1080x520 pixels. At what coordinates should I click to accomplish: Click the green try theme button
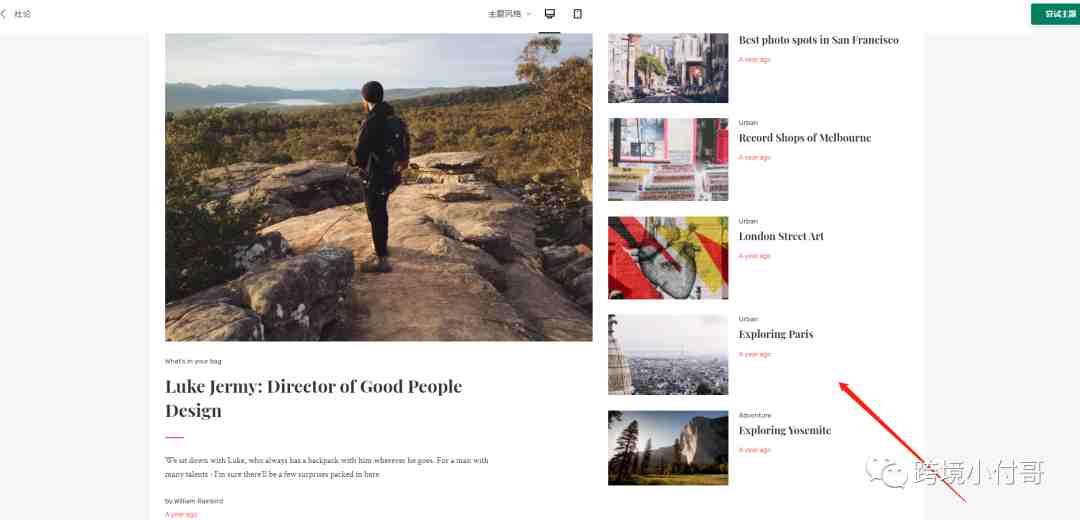pyautogui.click(x=1055, y=14)
